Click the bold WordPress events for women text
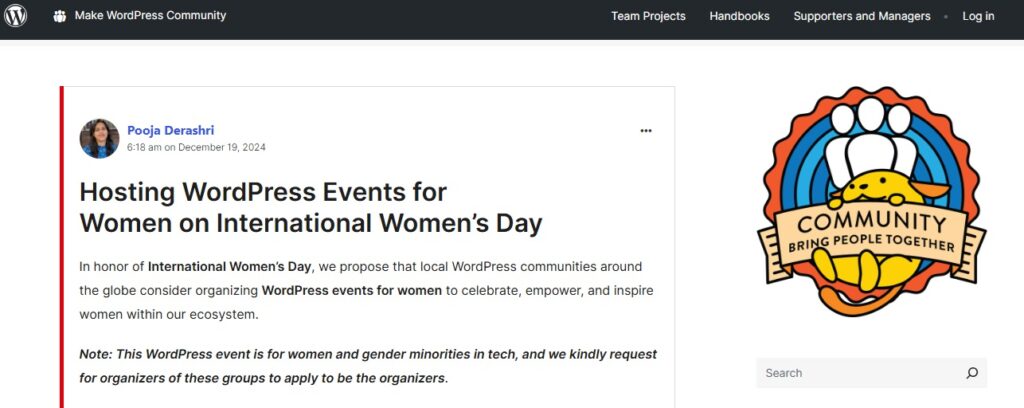The image size is (1024, 408). (x=352, y=290)
